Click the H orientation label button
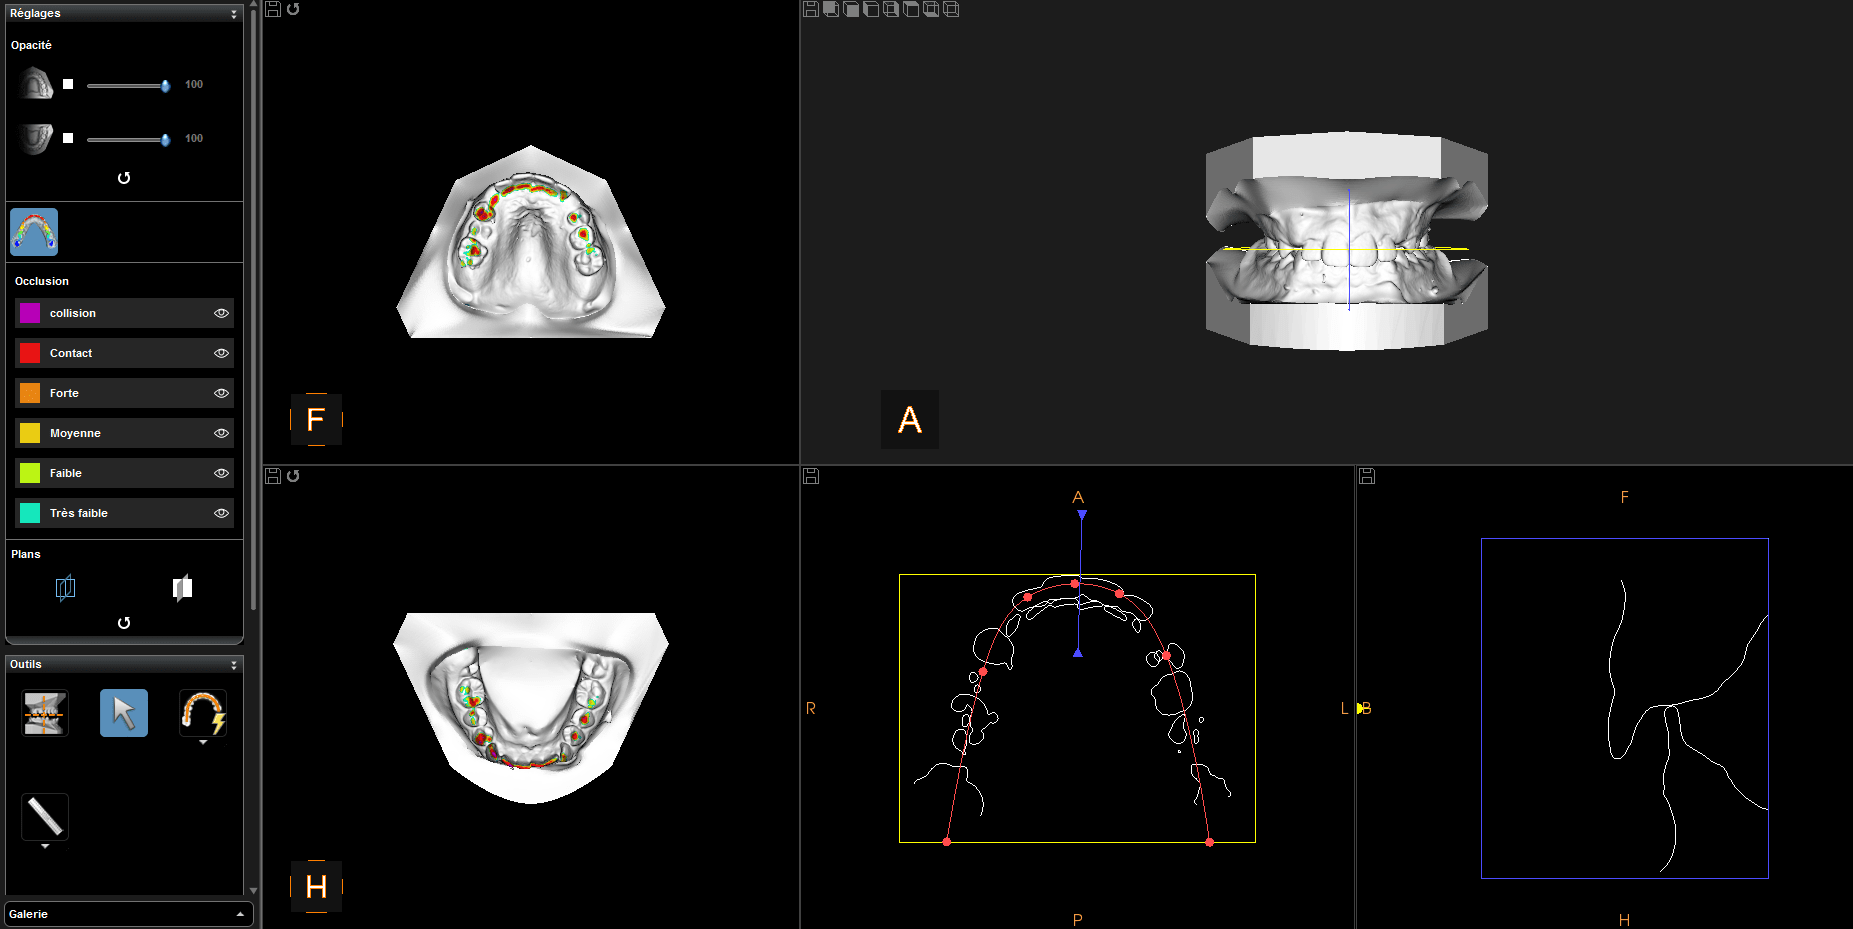The image size is (1853, 929). pyautogui.click(x=316, y=886)
